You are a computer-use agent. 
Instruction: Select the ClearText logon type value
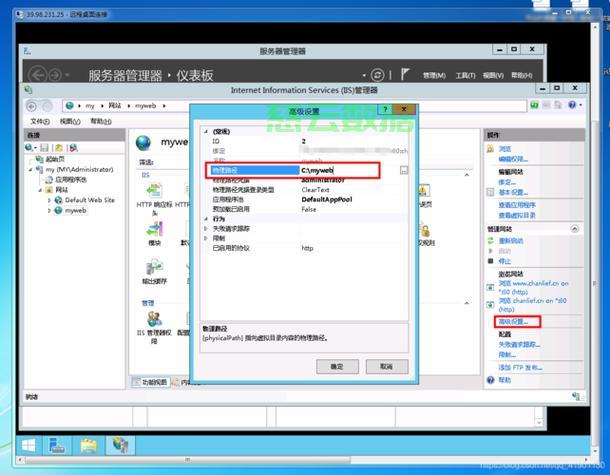[316, 190]
